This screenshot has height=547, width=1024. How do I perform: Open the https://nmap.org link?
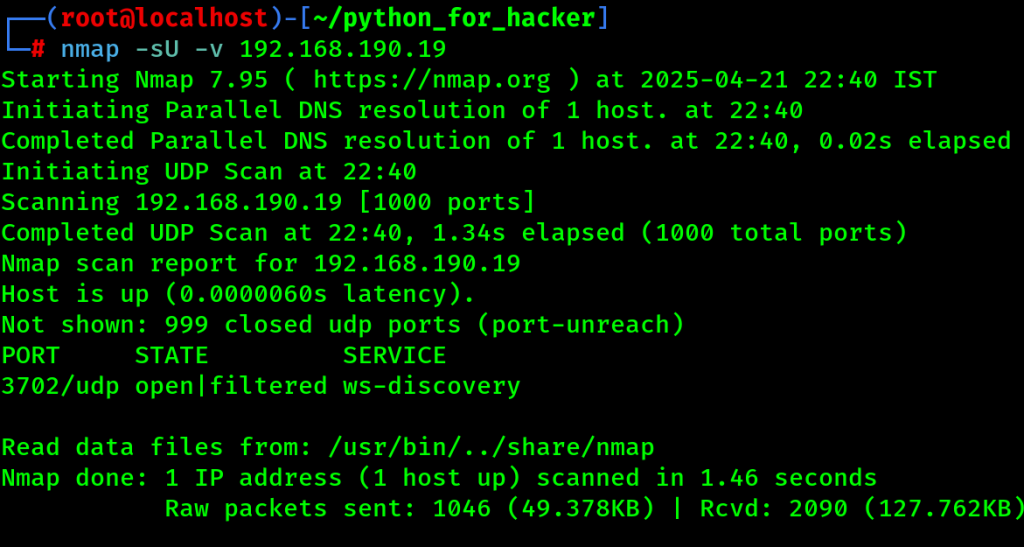432,80
